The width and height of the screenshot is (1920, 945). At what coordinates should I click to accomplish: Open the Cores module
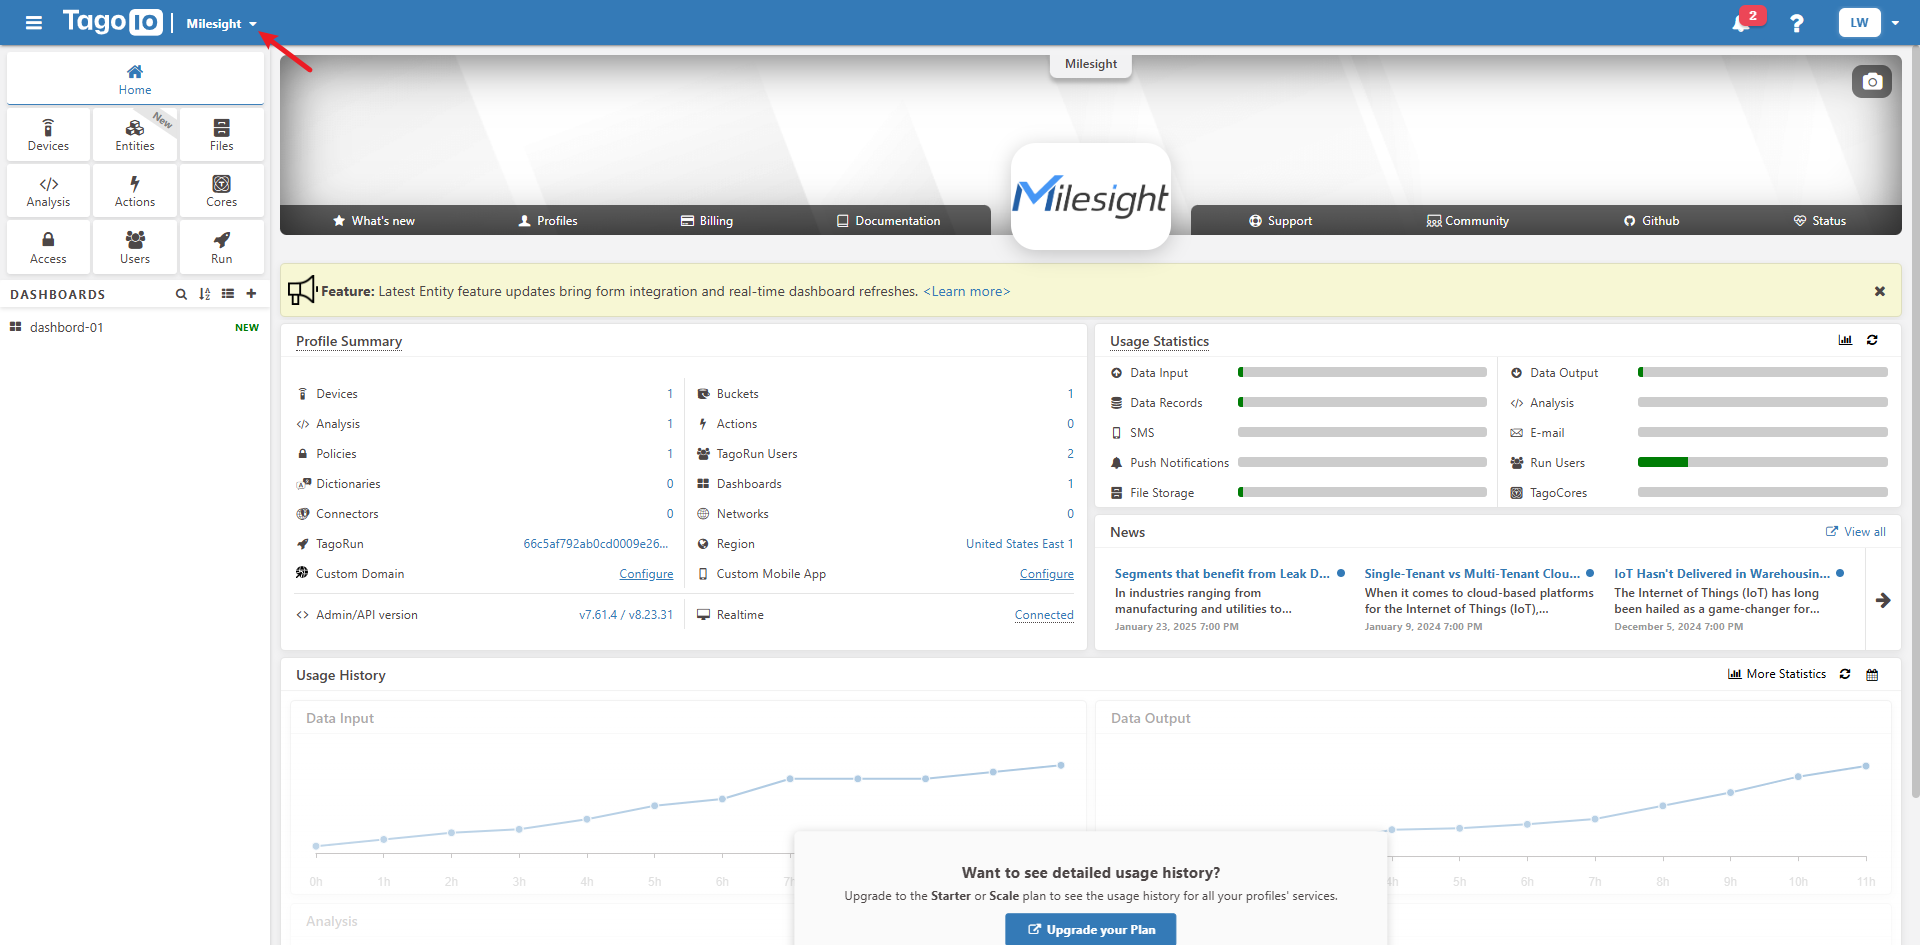pyautogui.click(x=221, y=191)
